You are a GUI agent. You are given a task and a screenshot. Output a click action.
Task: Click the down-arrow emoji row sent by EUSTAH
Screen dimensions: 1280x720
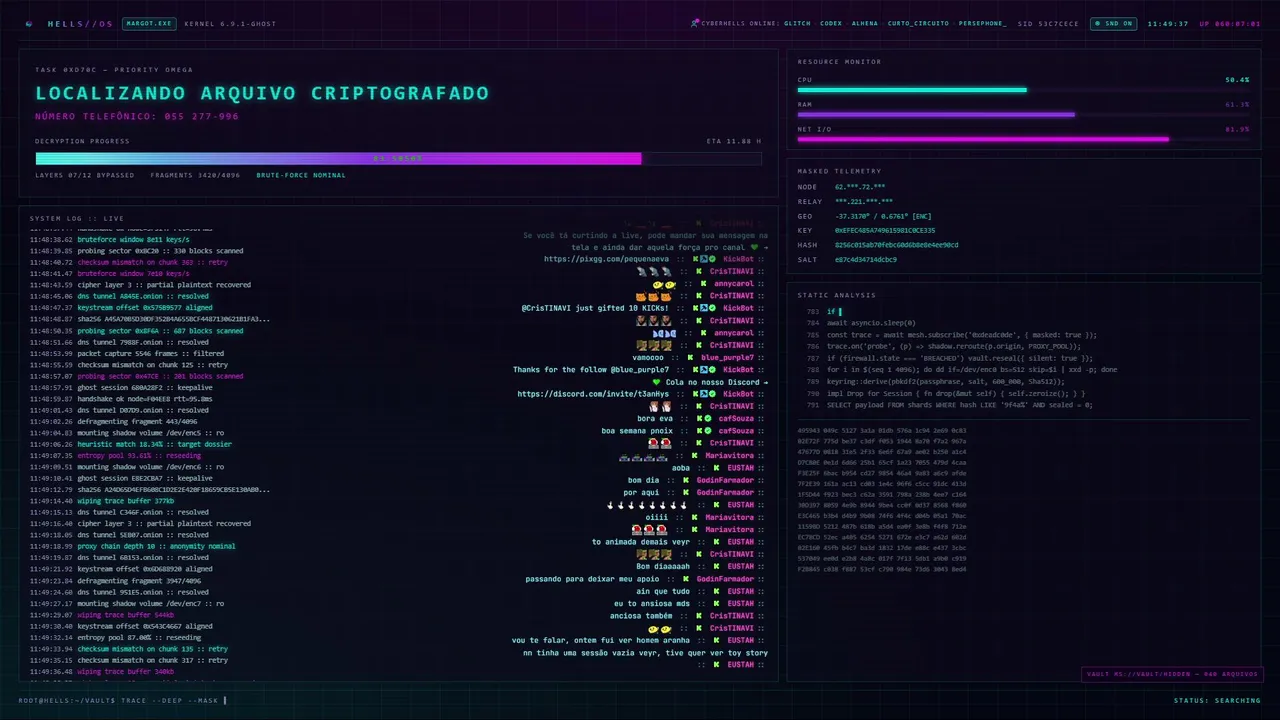(x=647, y=505)
